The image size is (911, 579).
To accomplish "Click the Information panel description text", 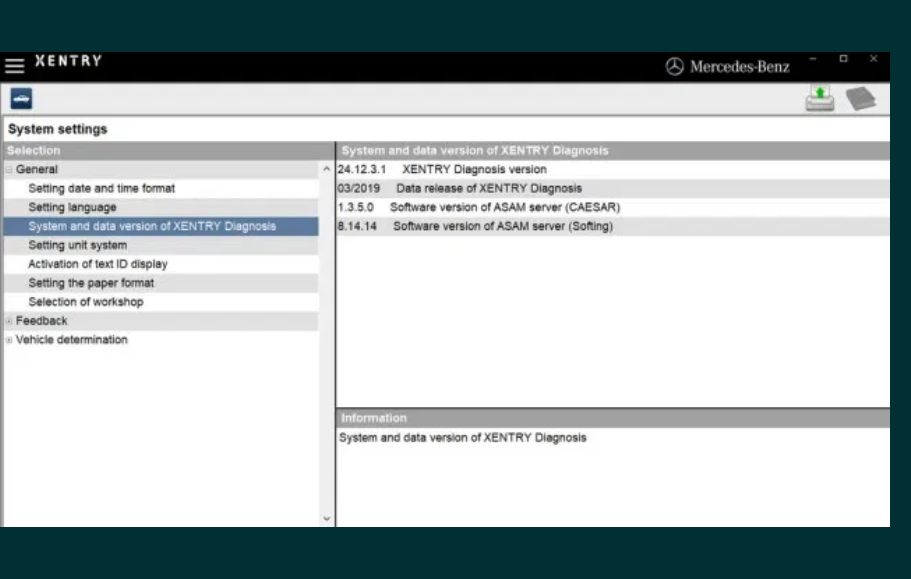I will pos(463,438).
